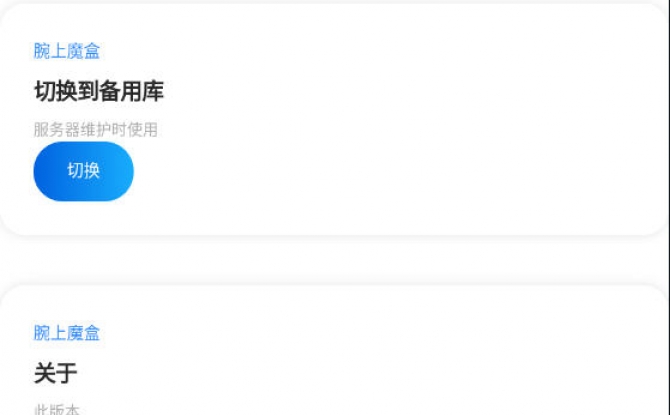Select the 服务器维护时使用 description text
The width and height of the screenshot is (670, 415).
click(96, 130)
